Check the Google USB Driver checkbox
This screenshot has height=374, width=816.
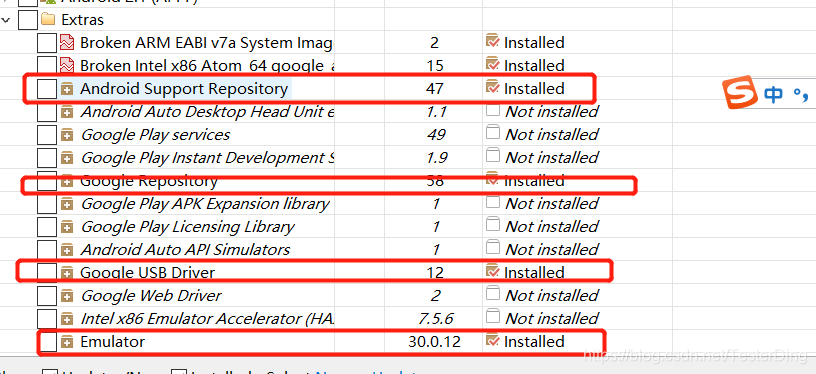pyautogui.click(x=47, y=273)
